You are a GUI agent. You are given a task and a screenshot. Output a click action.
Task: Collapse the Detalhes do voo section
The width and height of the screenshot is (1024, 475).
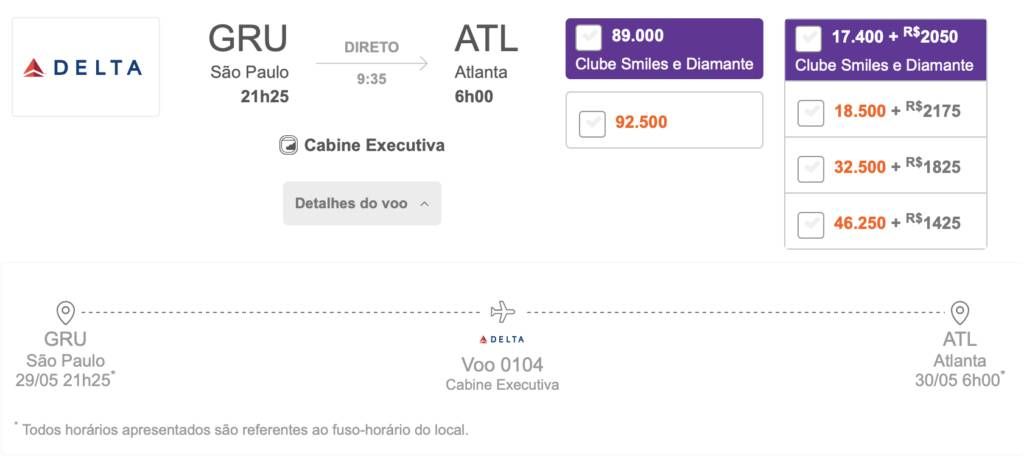[362, 203]
